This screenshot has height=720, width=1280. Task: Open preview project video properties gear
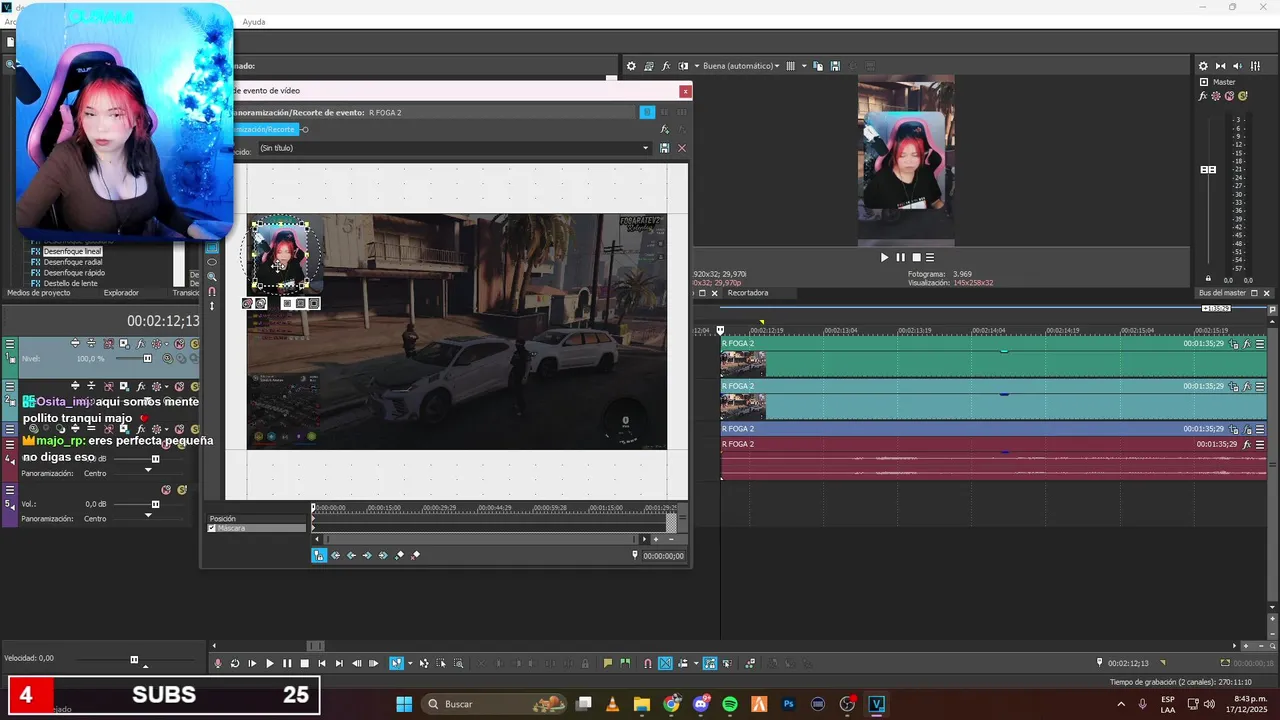(x=631, y=66)
